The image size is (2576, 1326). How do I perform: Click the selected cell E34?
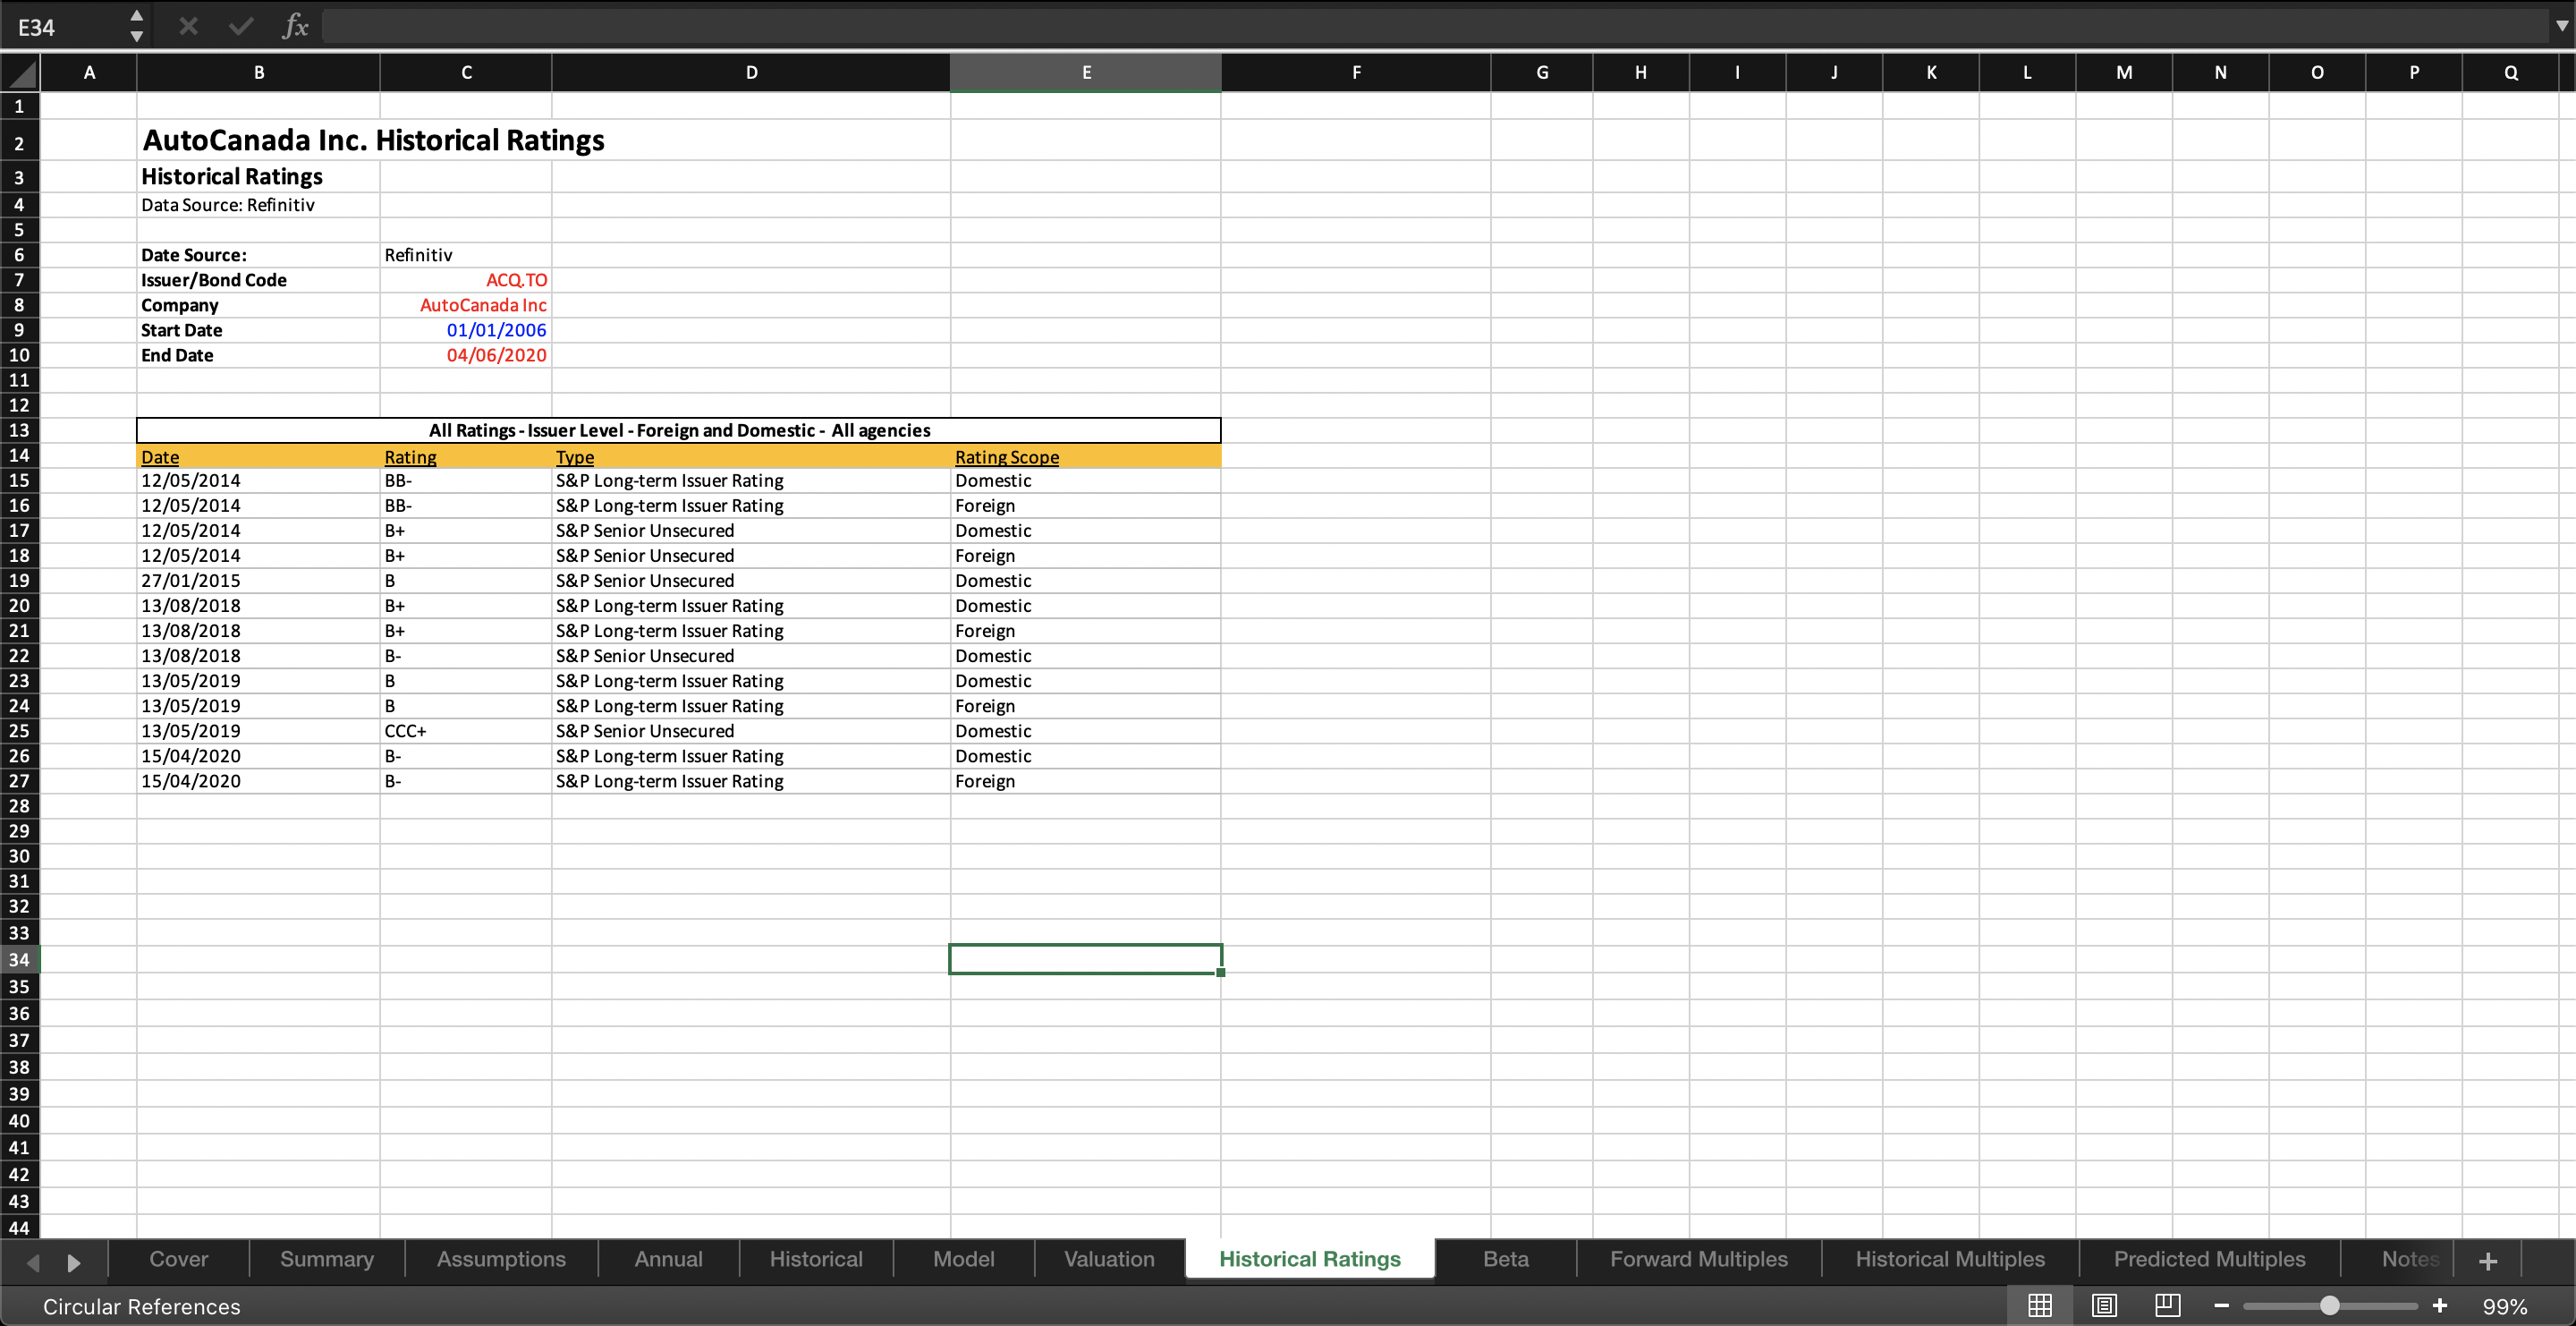pyautogui.click(x=1086, y=960)
